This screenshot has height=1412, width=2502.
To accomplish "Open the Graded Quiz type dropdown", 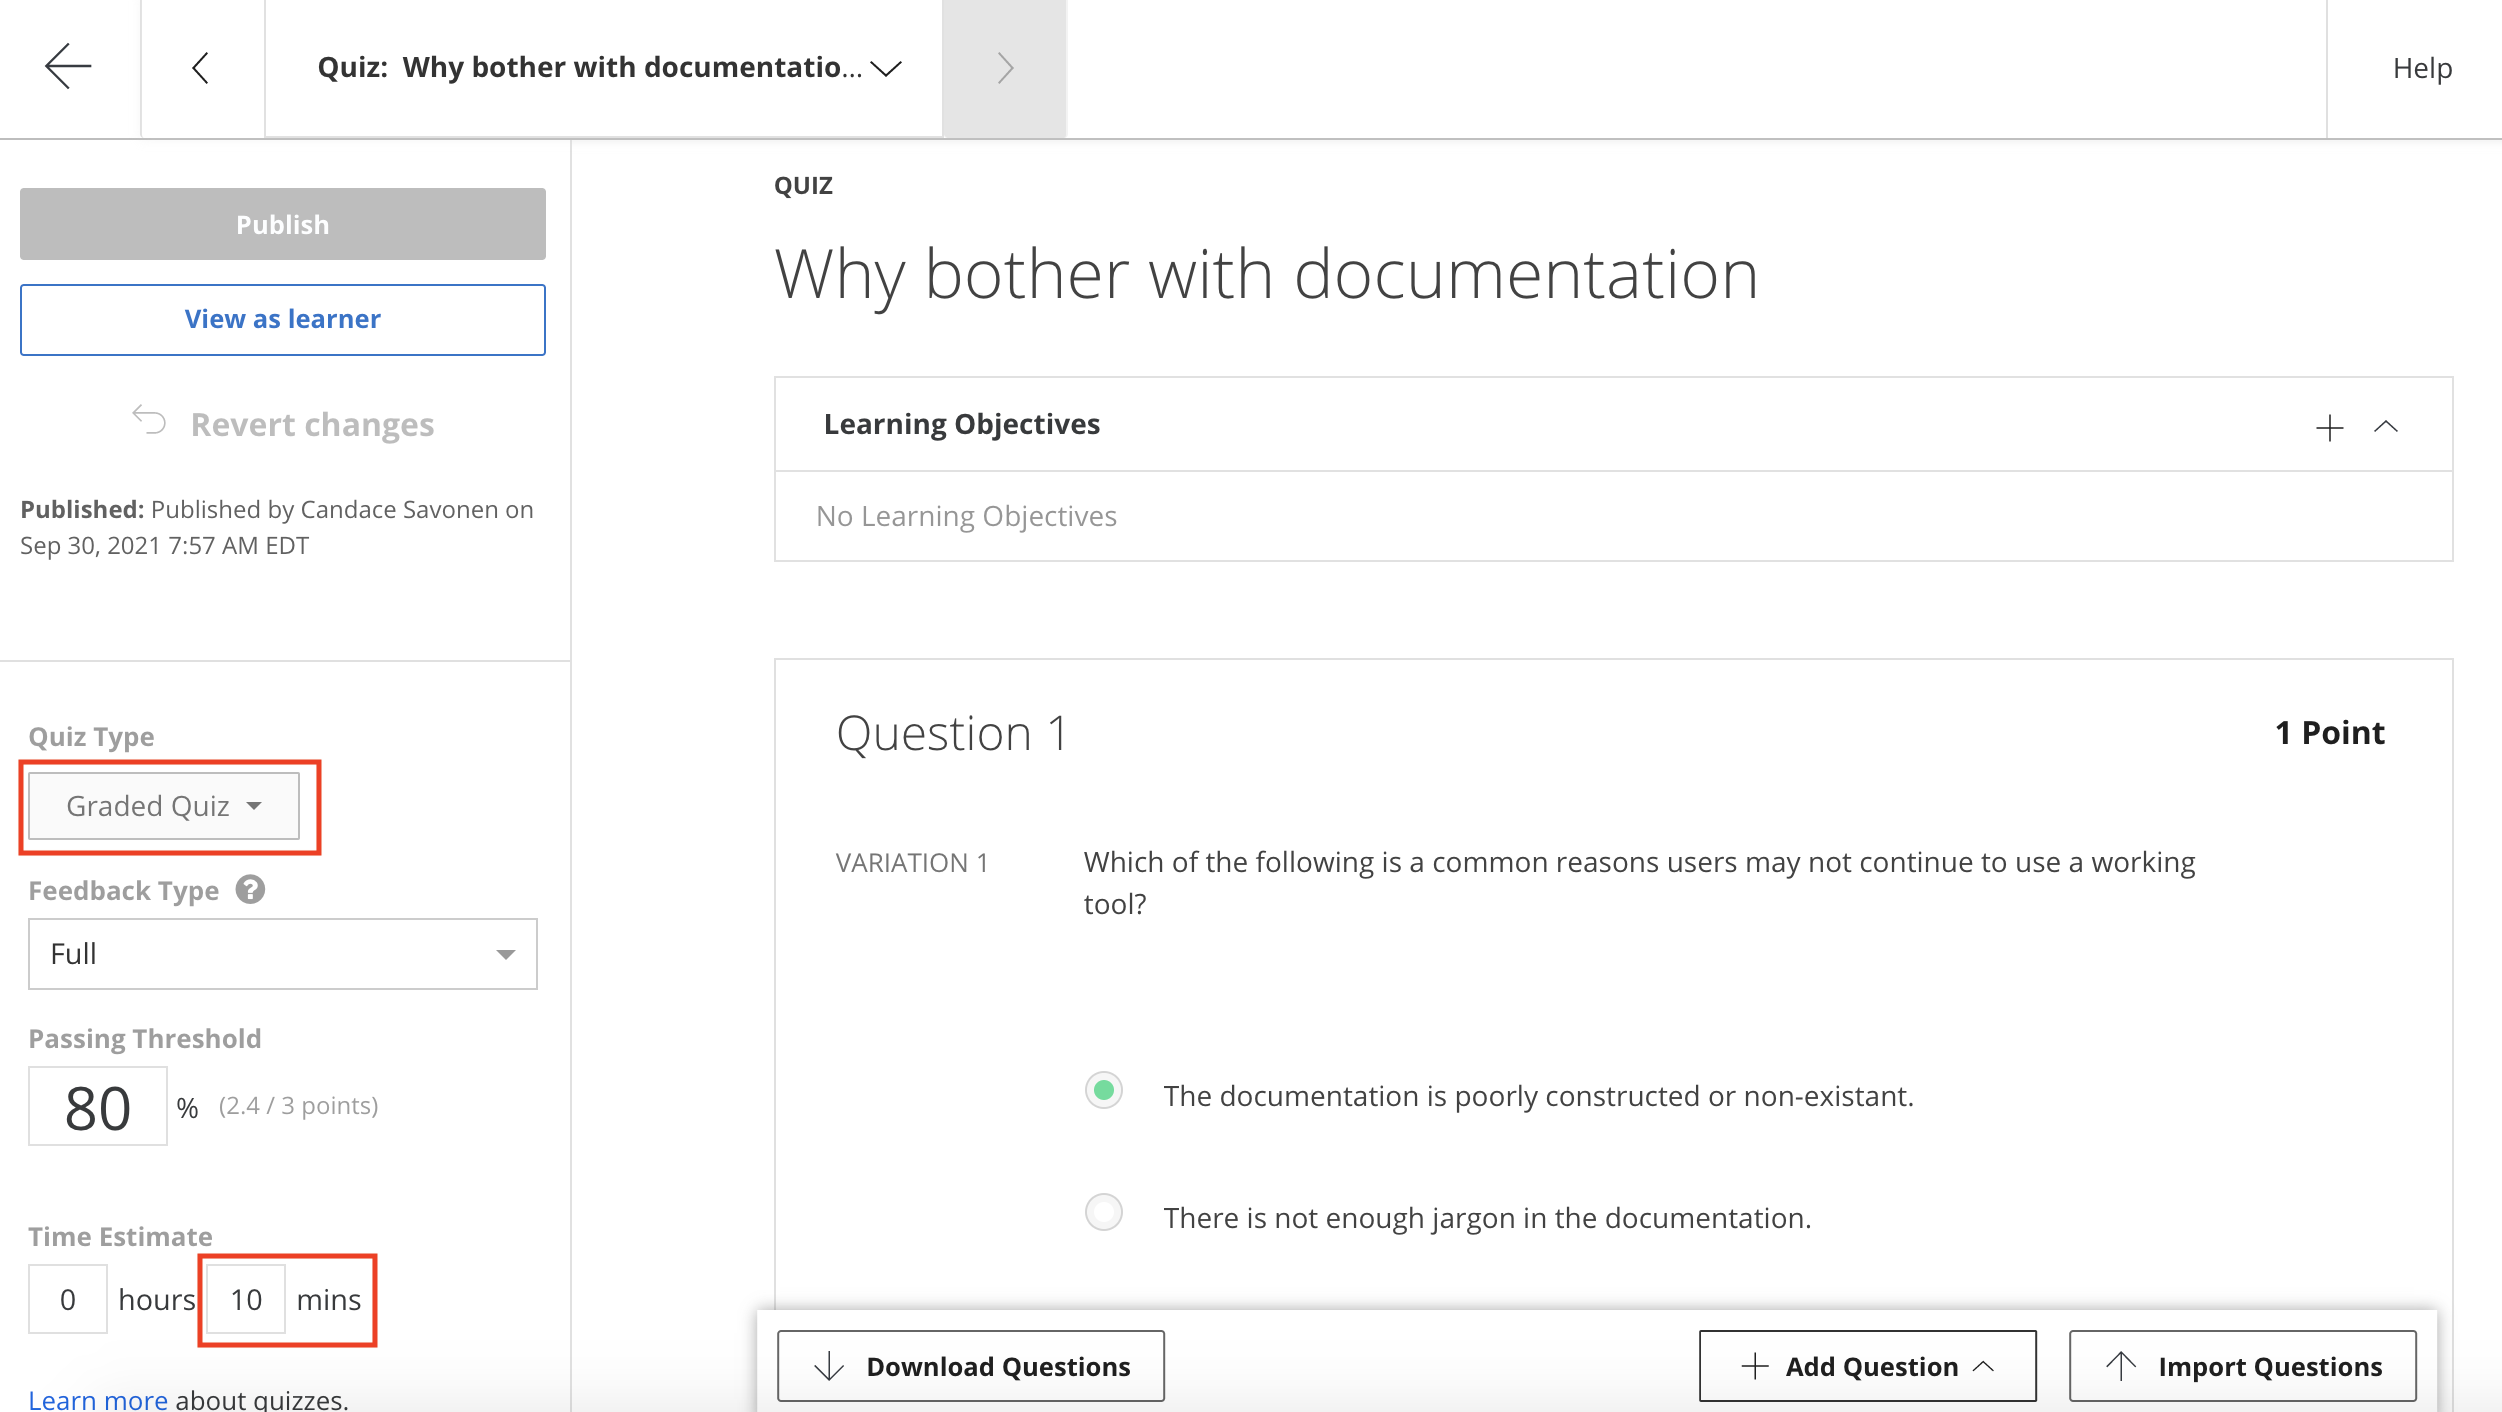I will click(x=164, y=806).
